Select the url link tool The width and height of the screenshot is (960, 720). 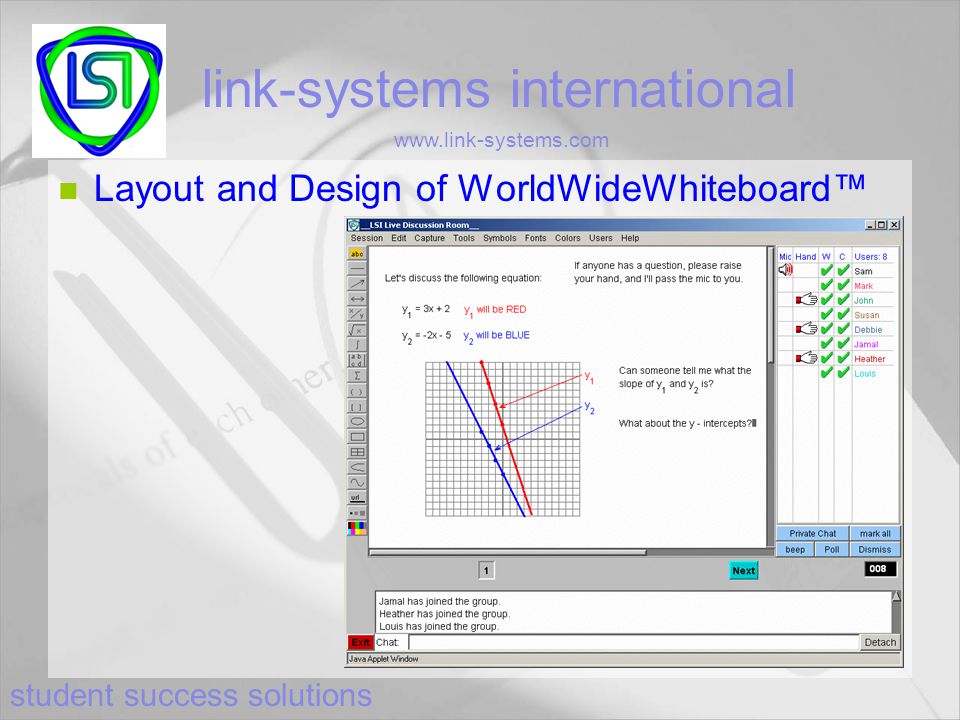[357, 498]
